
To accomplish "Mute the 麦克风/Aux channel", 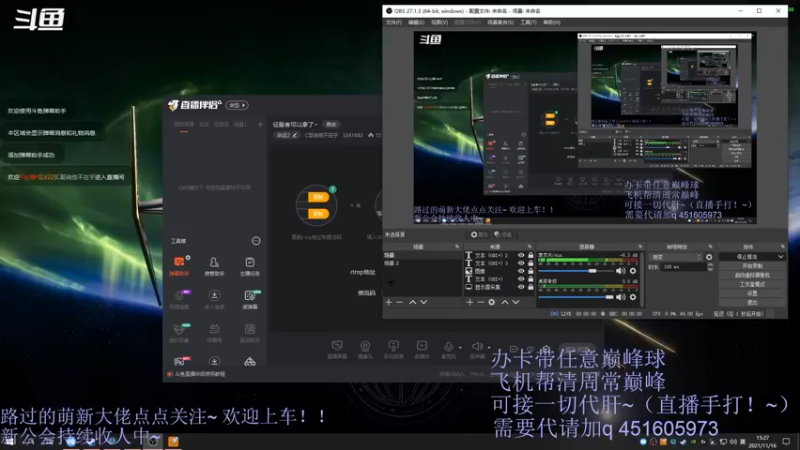I will pyautogui.click(x=620, y=271).
